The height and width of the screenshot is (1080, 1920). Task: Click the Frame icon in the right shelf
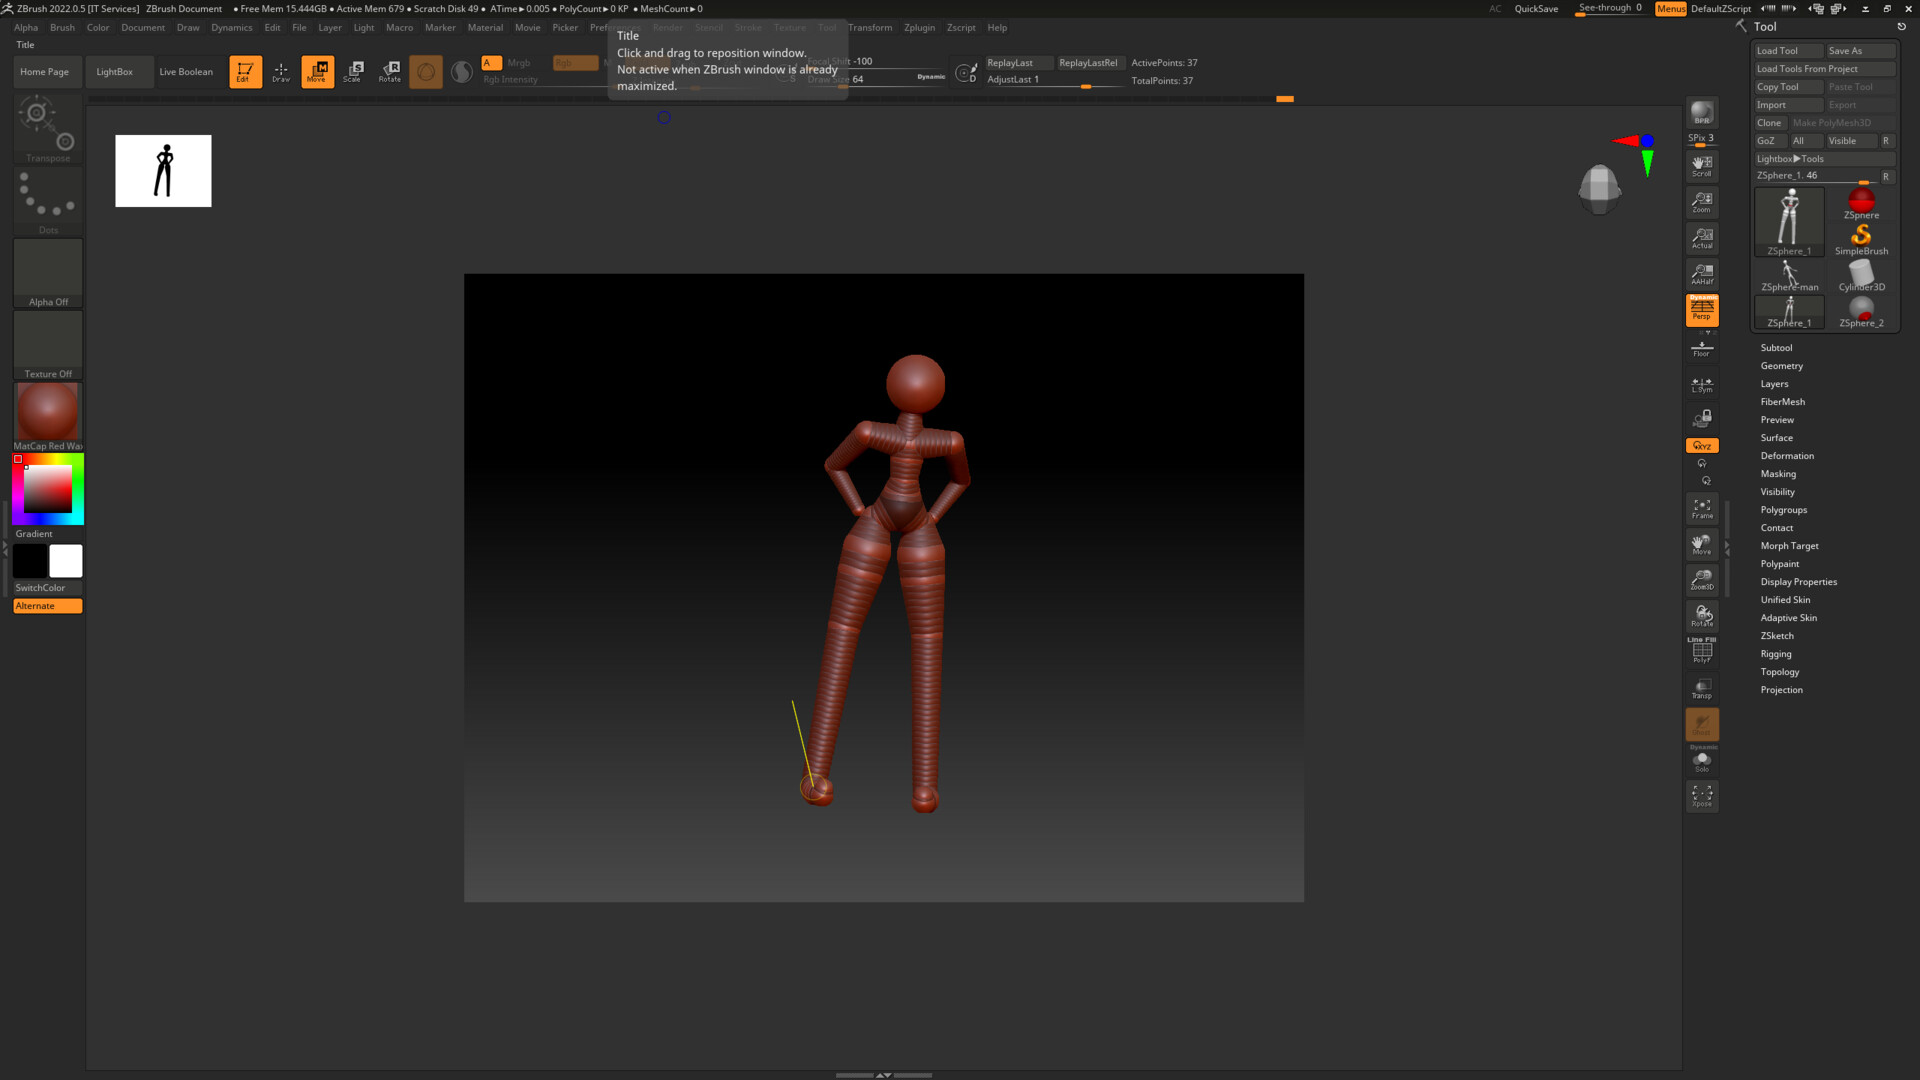[1702, 509]
